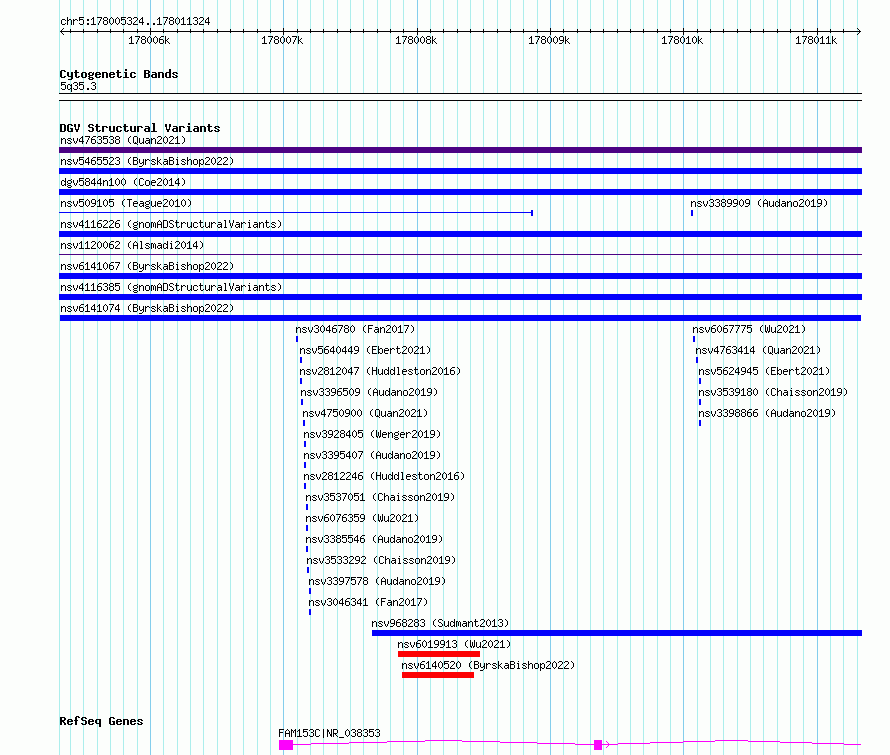Viewport: 890px width, 755px height.
Task: Click nsv6141074 (ByrskaBishop2022) label
Action: click(146, 308)
